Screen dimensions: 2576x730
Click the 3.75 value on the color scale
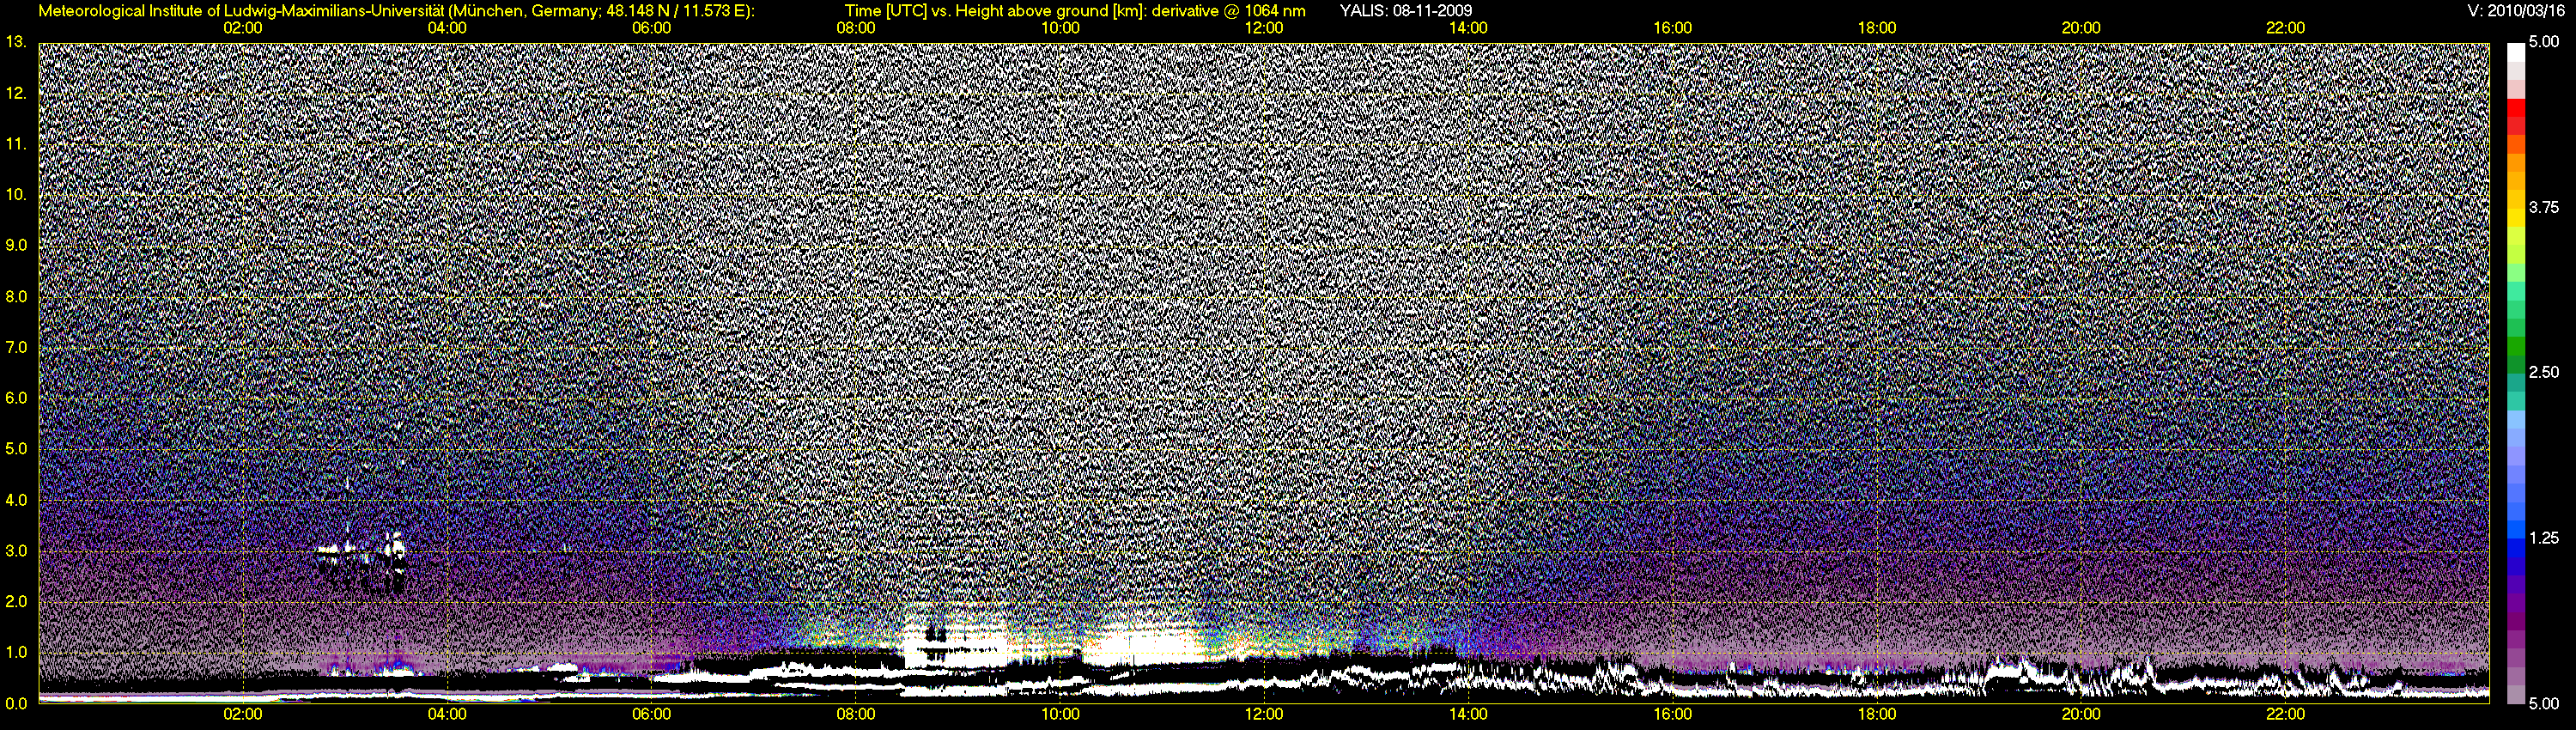2543,207
